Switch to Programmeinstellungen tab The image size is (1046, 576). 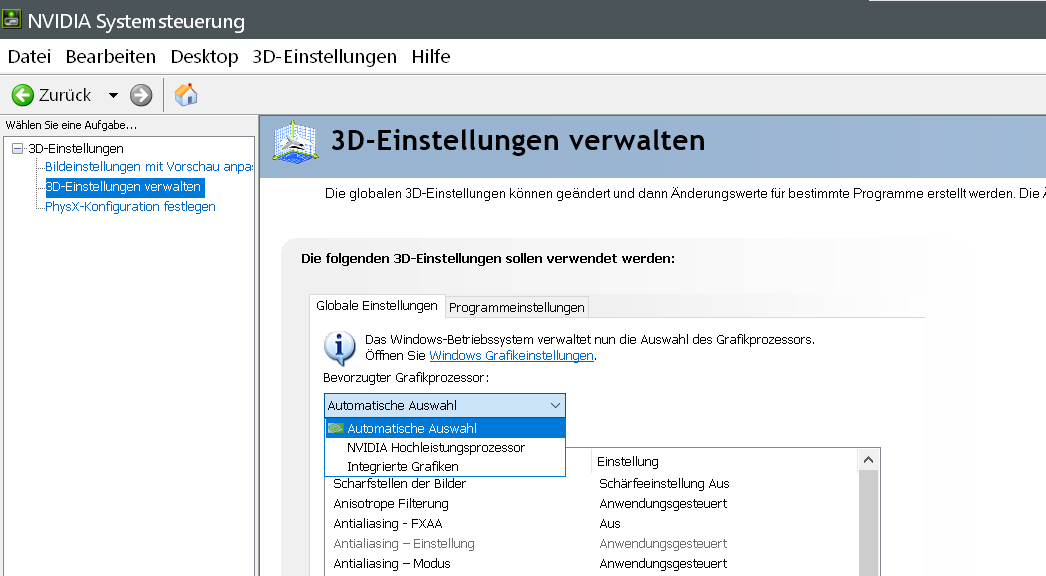click(516, 308)
